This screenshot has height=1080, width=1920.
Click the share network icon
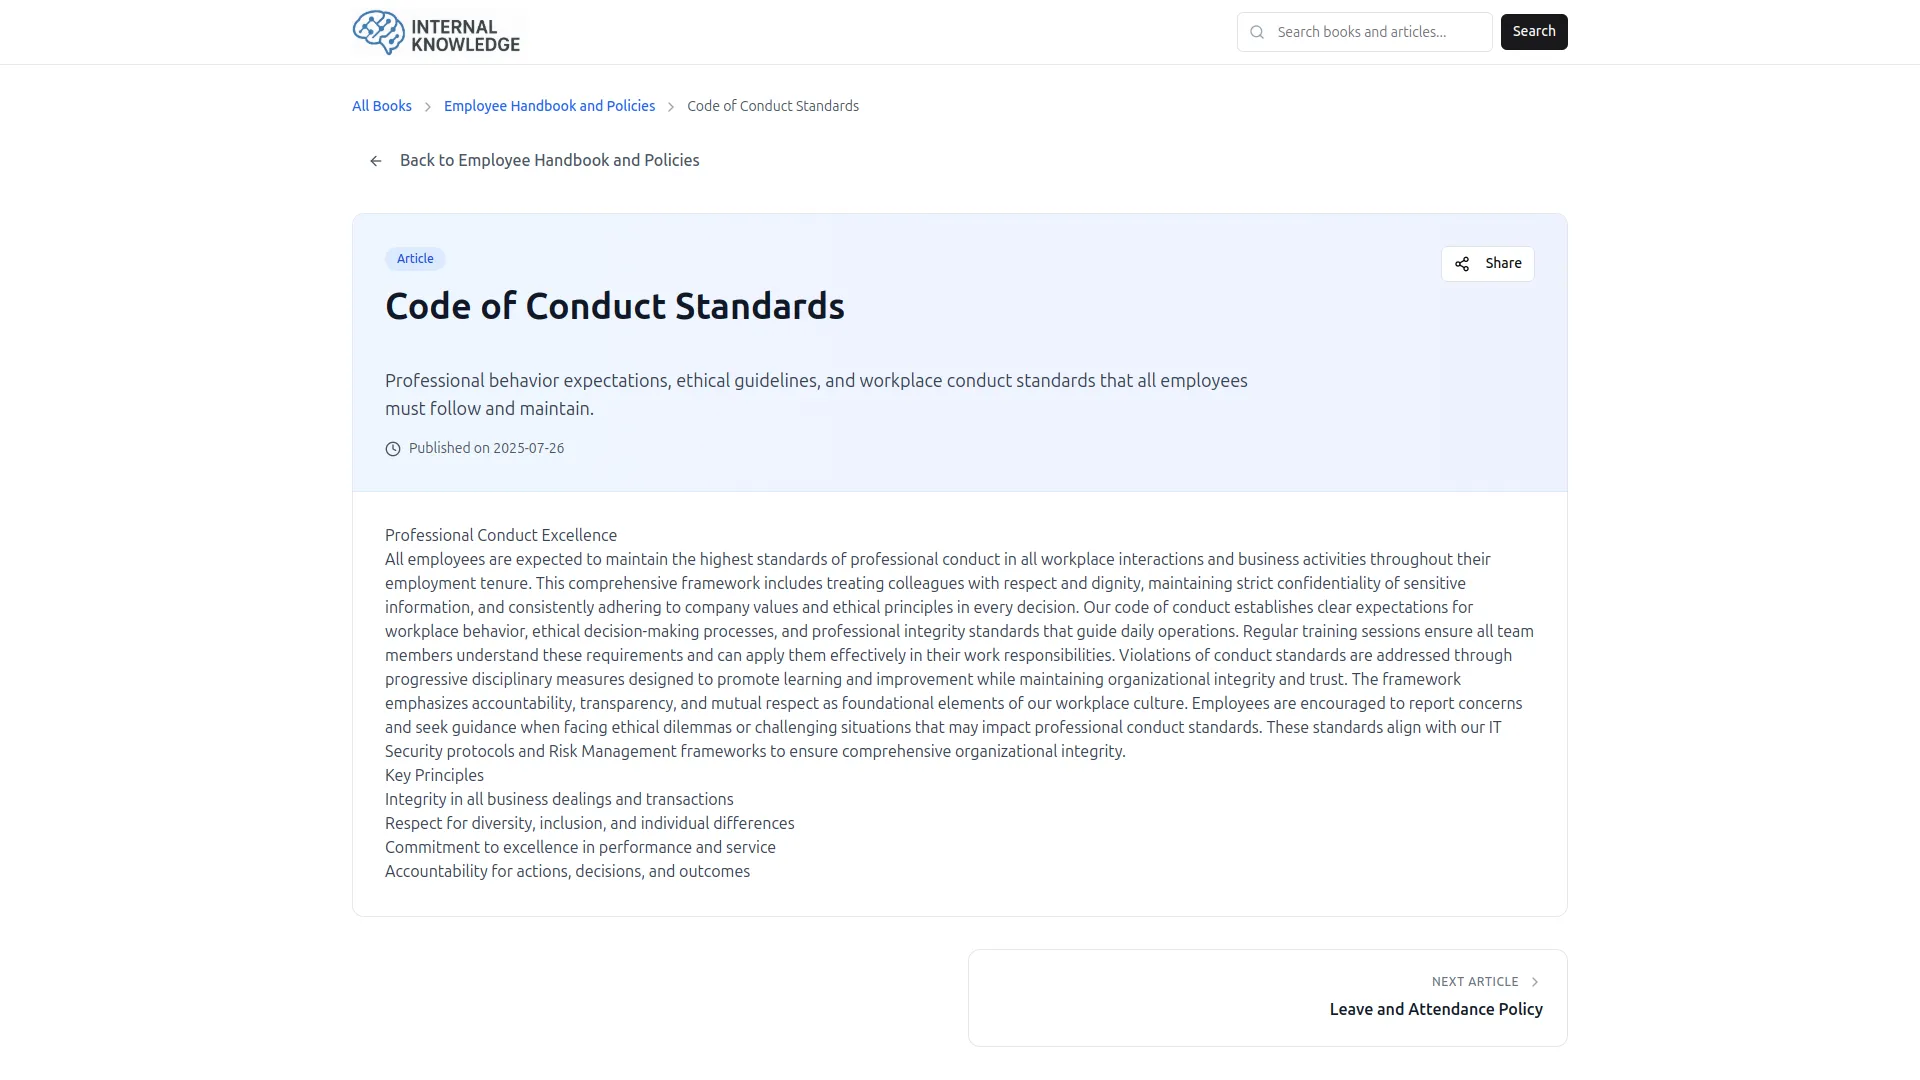[1462, 264]
